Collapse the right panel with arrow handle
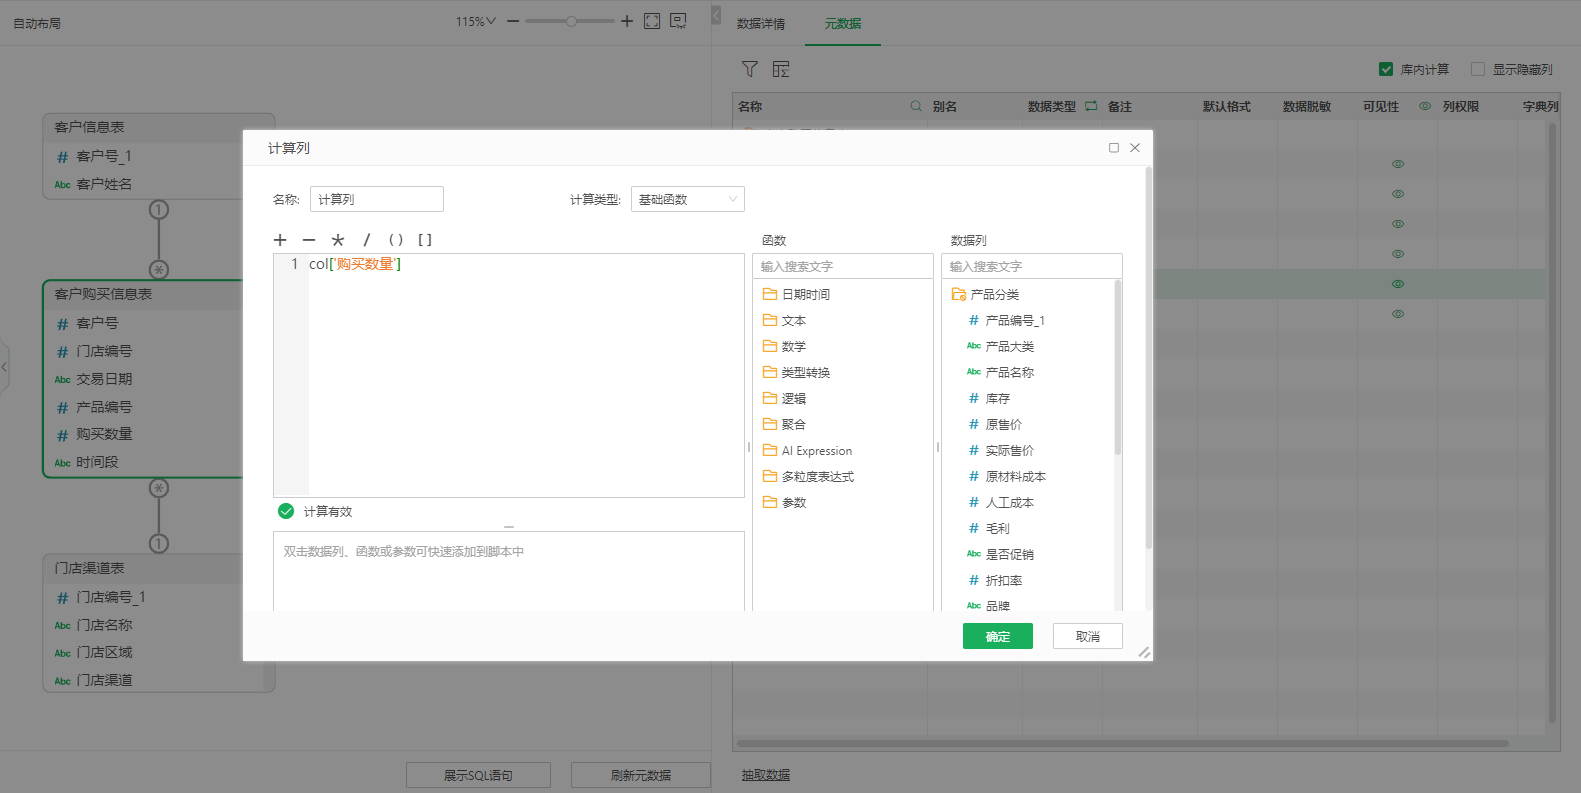Viewport: 1581px width, 793px height. pyautogui.click(x=716, y=16)
